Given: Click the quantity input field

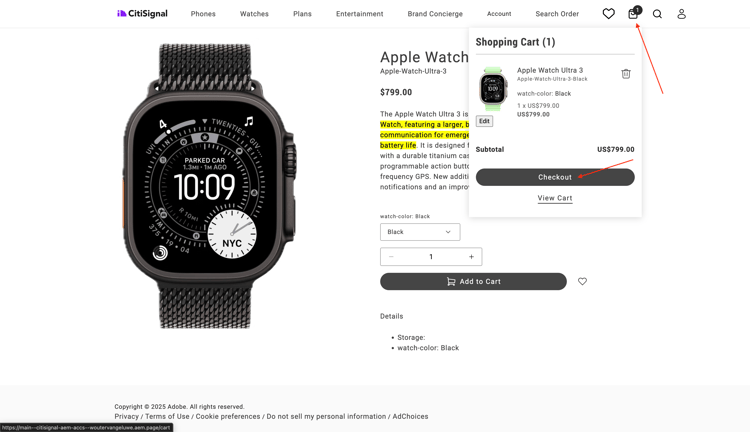Looking at the screenshot, I should [x=431, y=256].
